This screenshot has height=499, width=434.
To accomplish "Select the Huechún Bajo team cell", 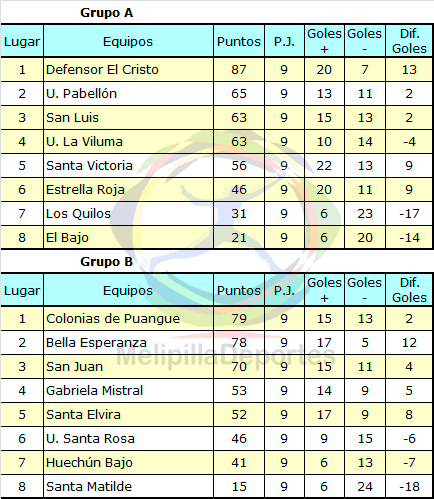I will (128, 463).
